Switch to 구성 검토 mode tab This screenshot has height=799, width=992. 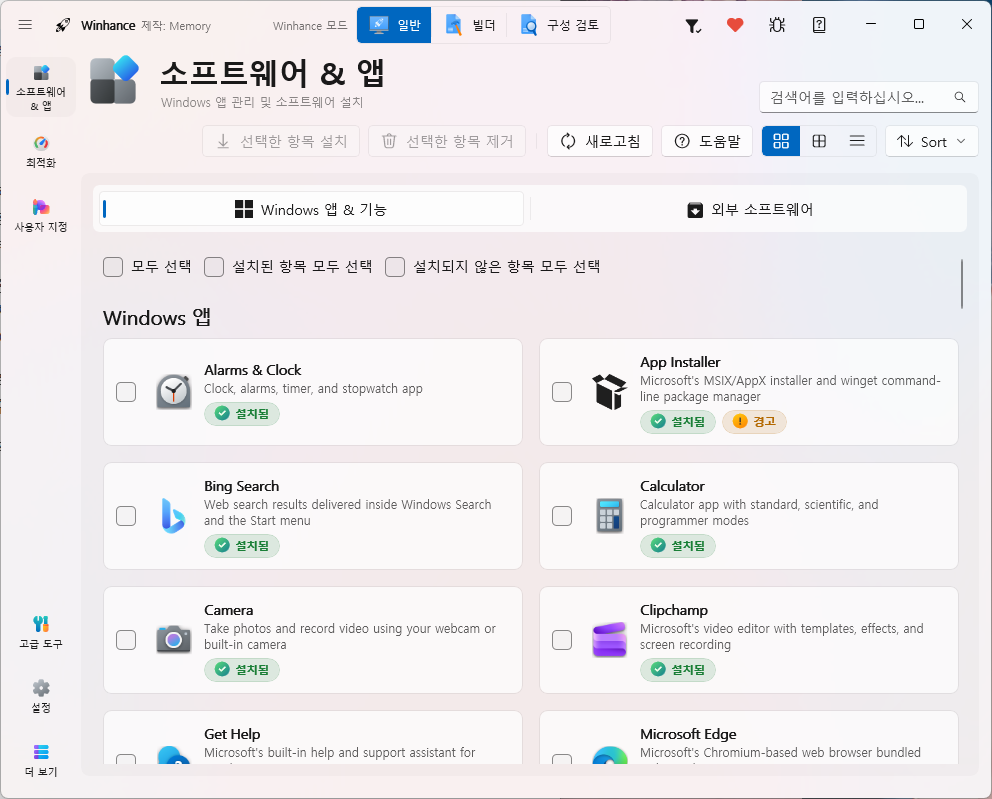[x=559, y=25]
